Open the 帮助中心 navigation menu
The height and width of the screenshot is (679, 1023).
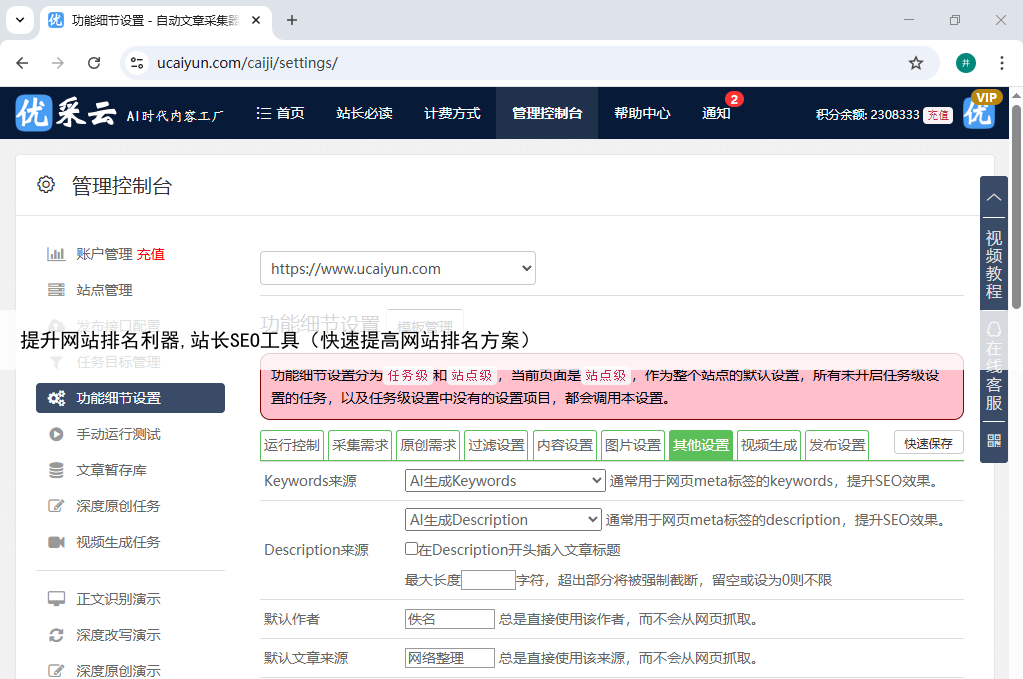(642, 113)
